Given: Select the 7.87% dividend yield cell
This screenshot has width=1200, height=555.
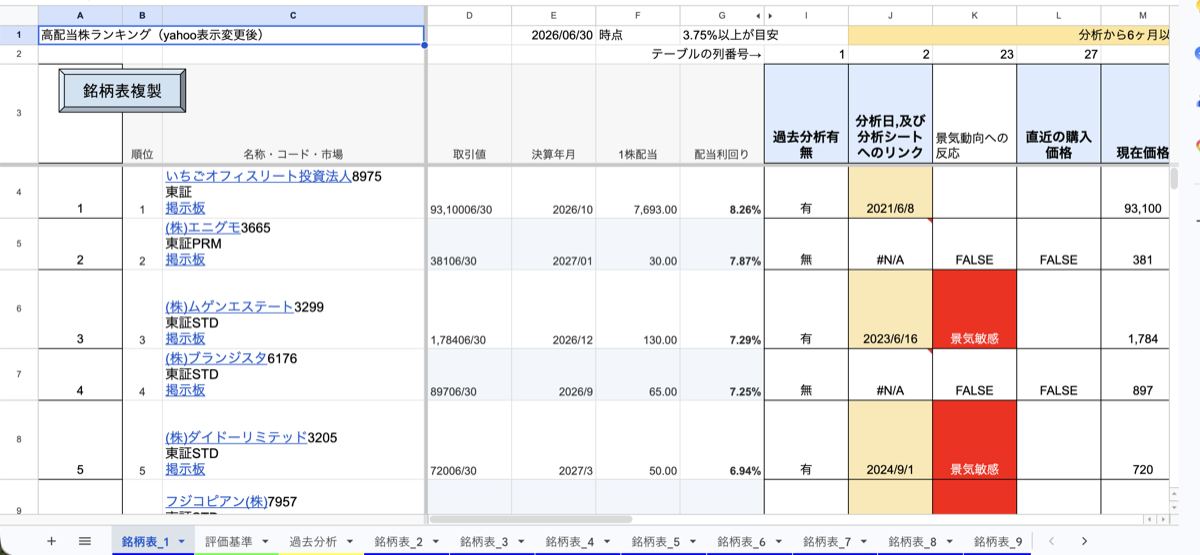Looking at the screenshot, I should (721, 244).
